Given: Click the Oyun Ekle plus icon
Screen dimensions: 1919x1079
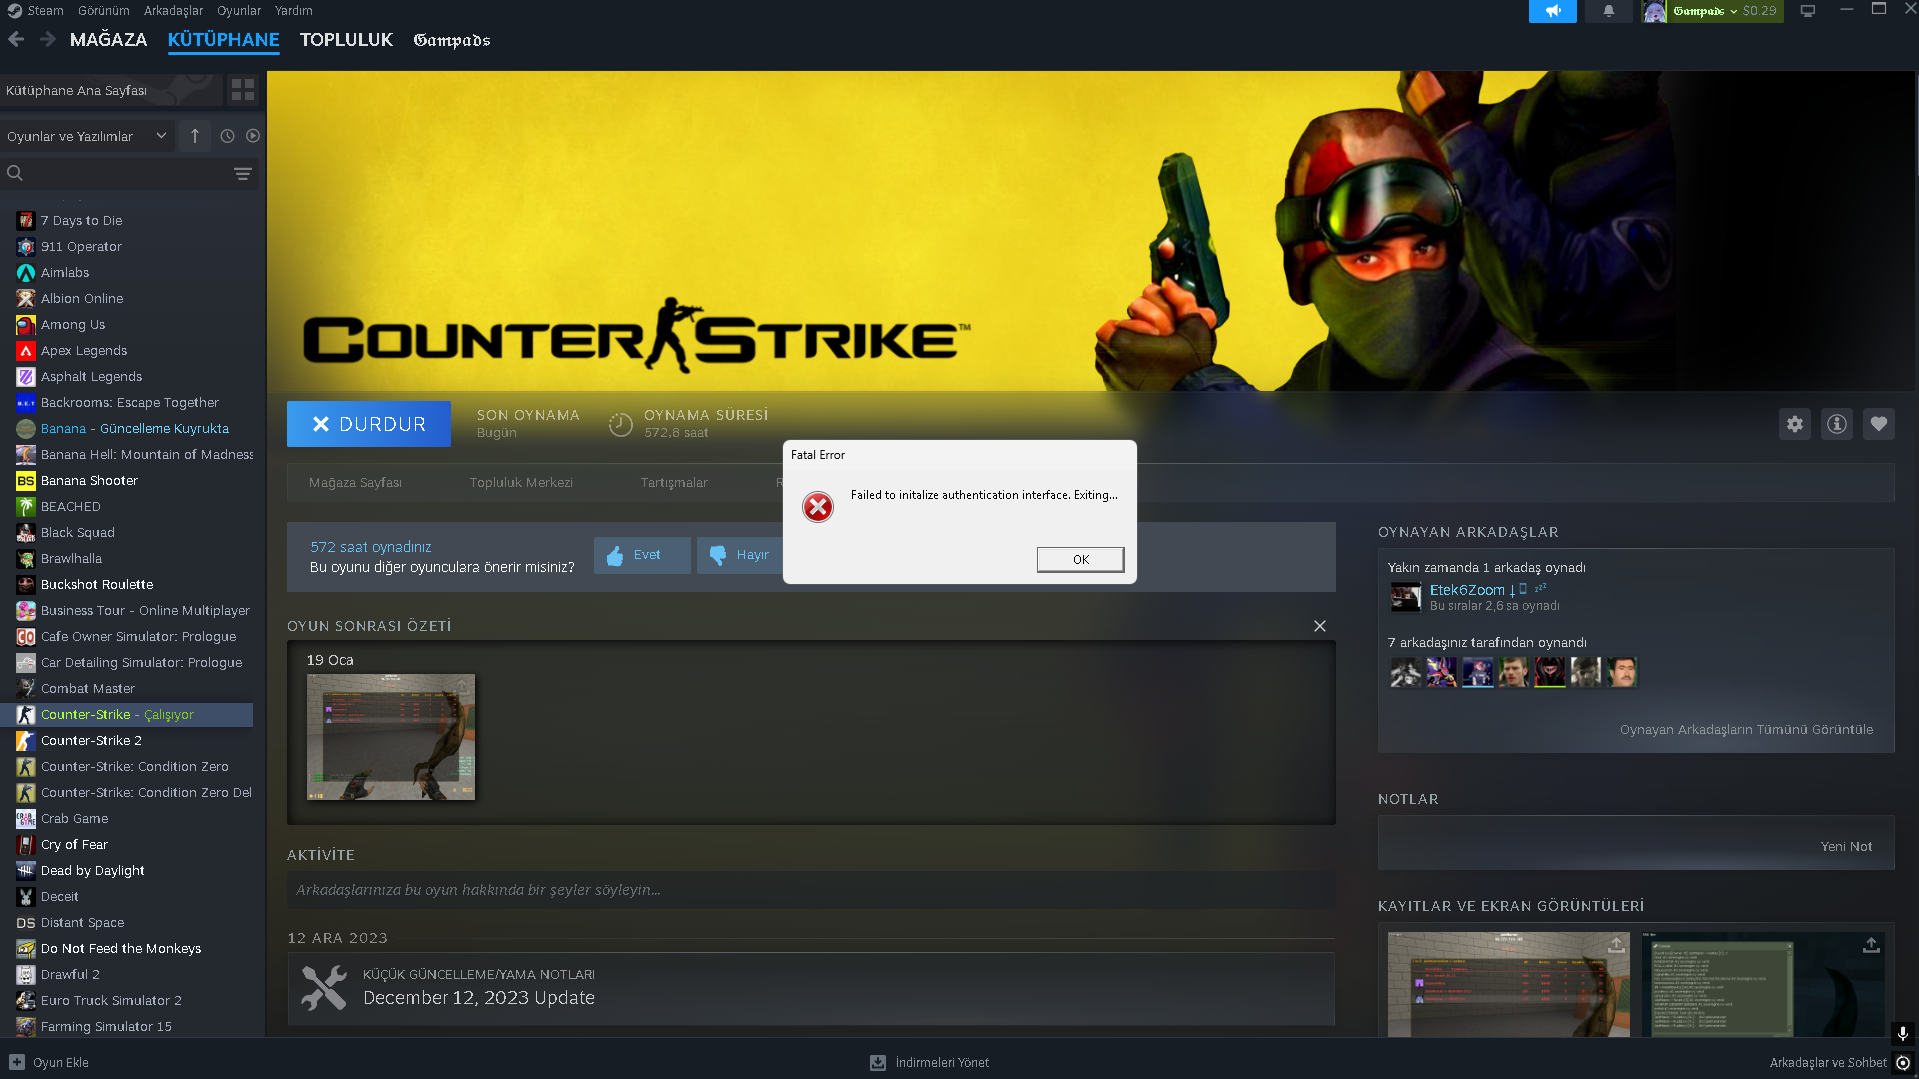Looking at the screenshot, I should point(17,1062).
